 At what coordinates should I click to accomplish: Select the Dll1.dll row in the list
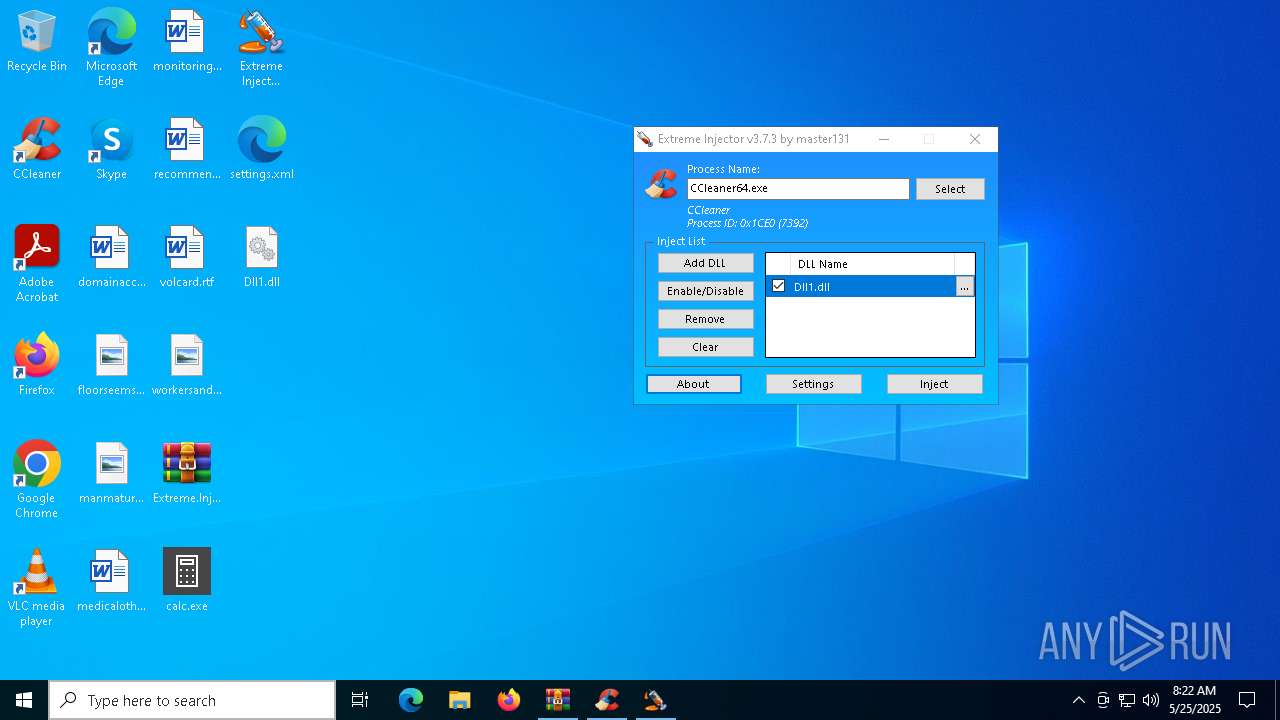[861, 287]
